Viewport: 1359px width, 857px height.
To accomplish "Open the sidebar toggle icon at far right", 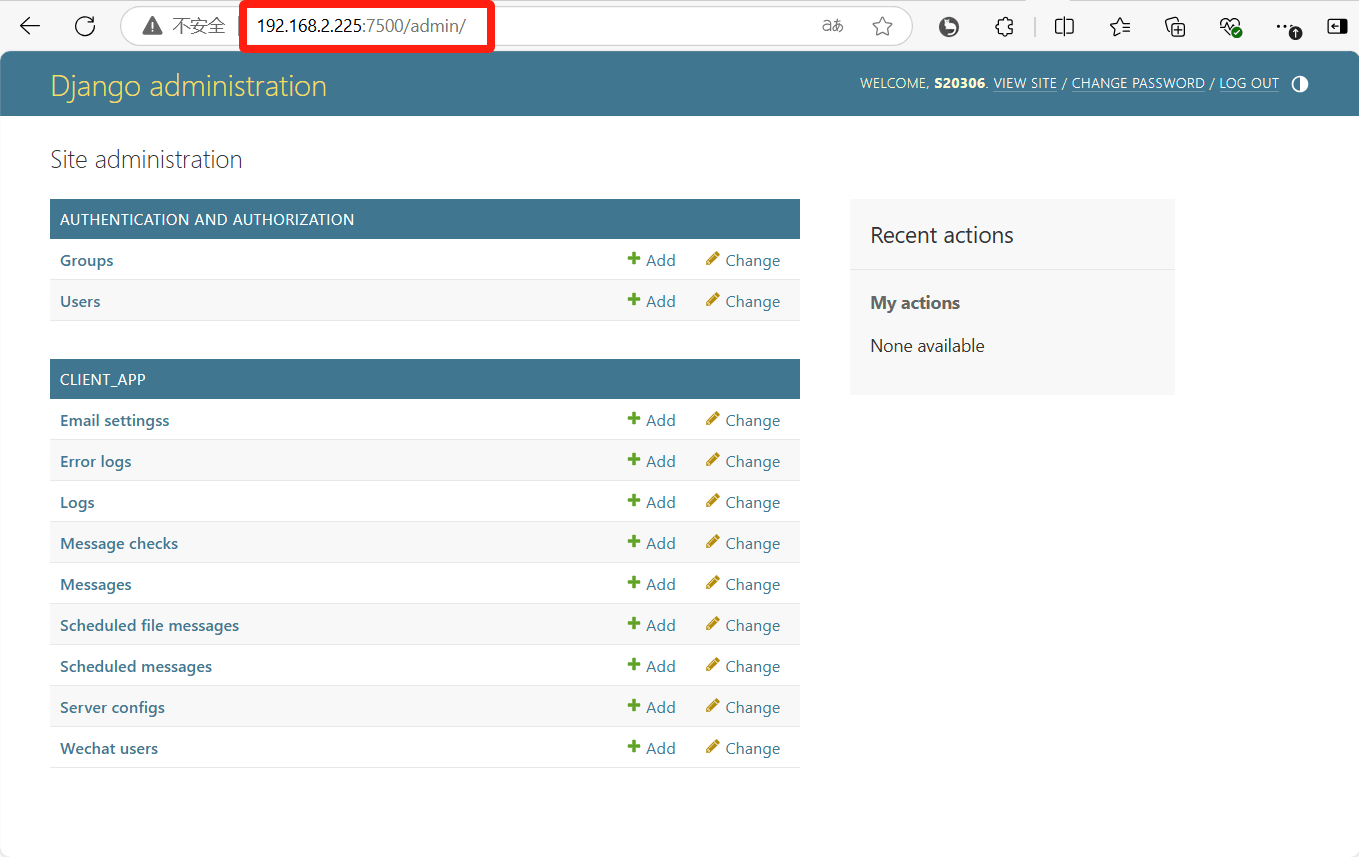I will click(1337, 27).
